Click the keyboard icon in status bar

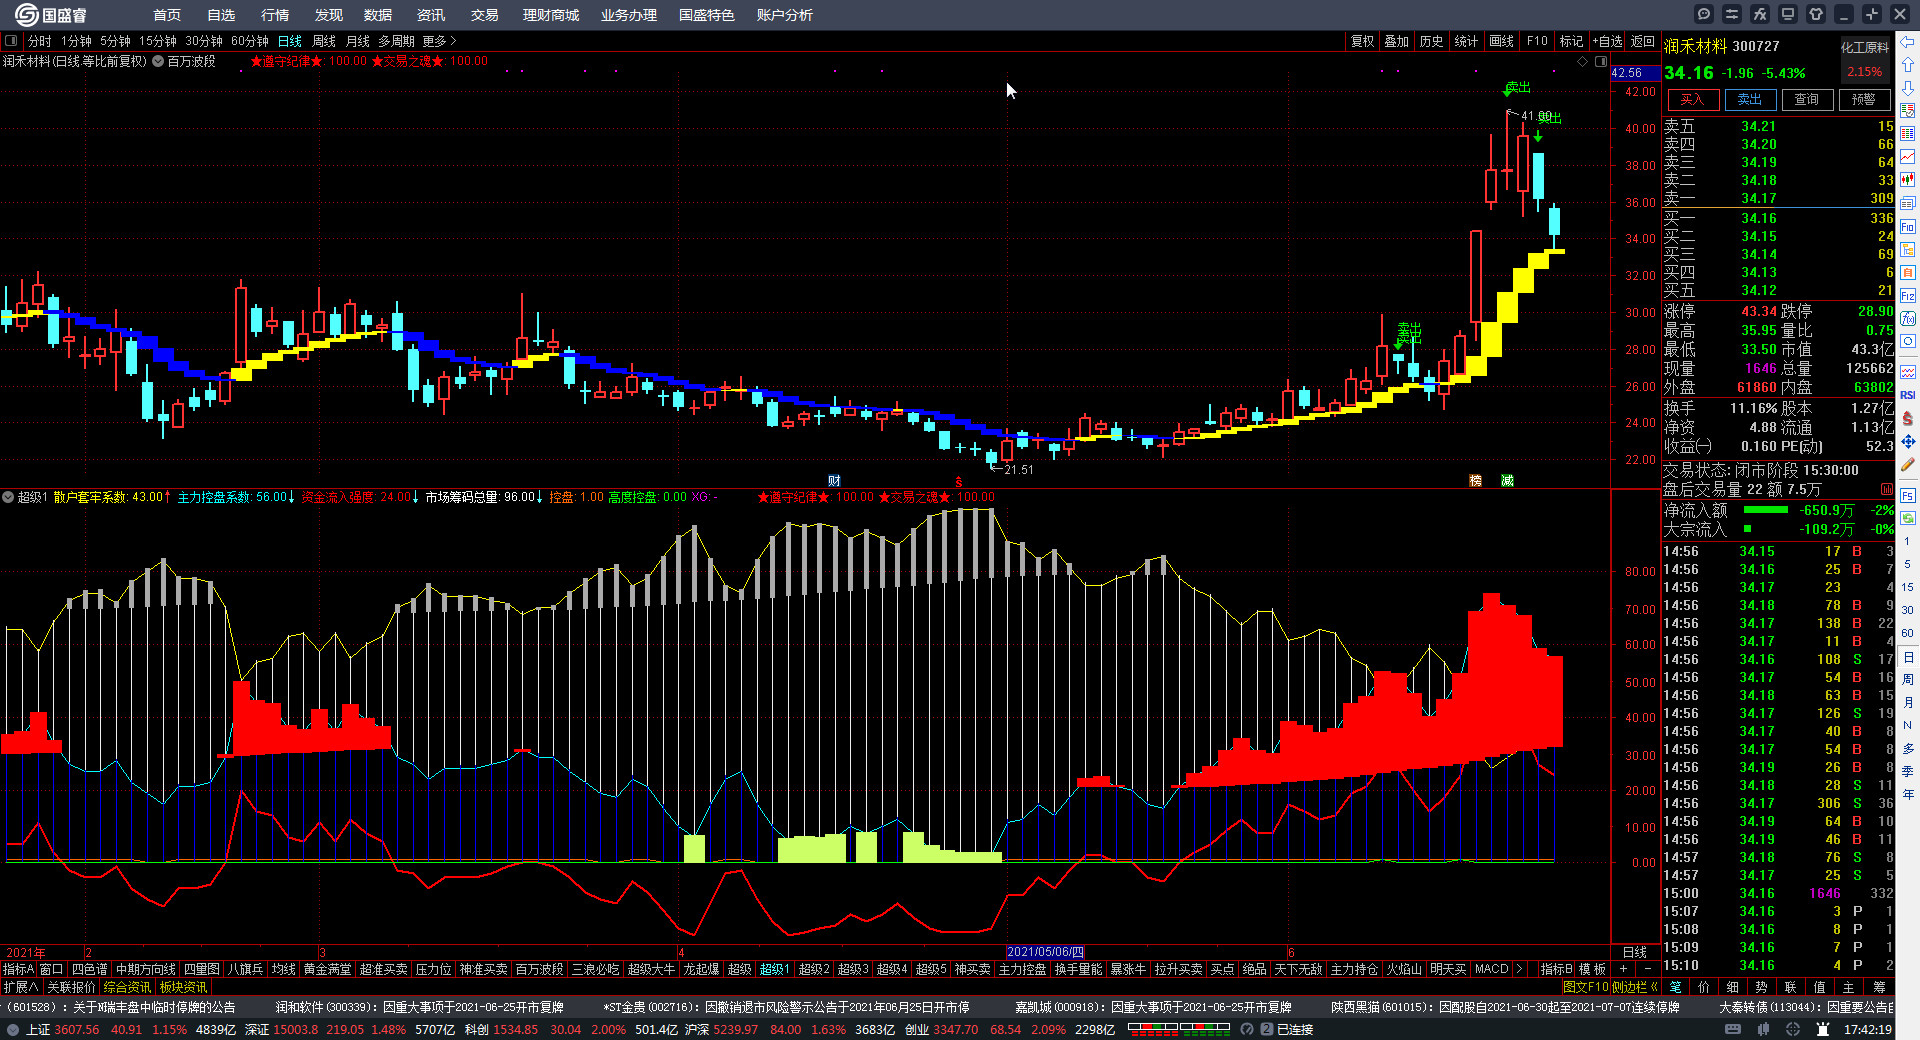pos(1733,1029)
